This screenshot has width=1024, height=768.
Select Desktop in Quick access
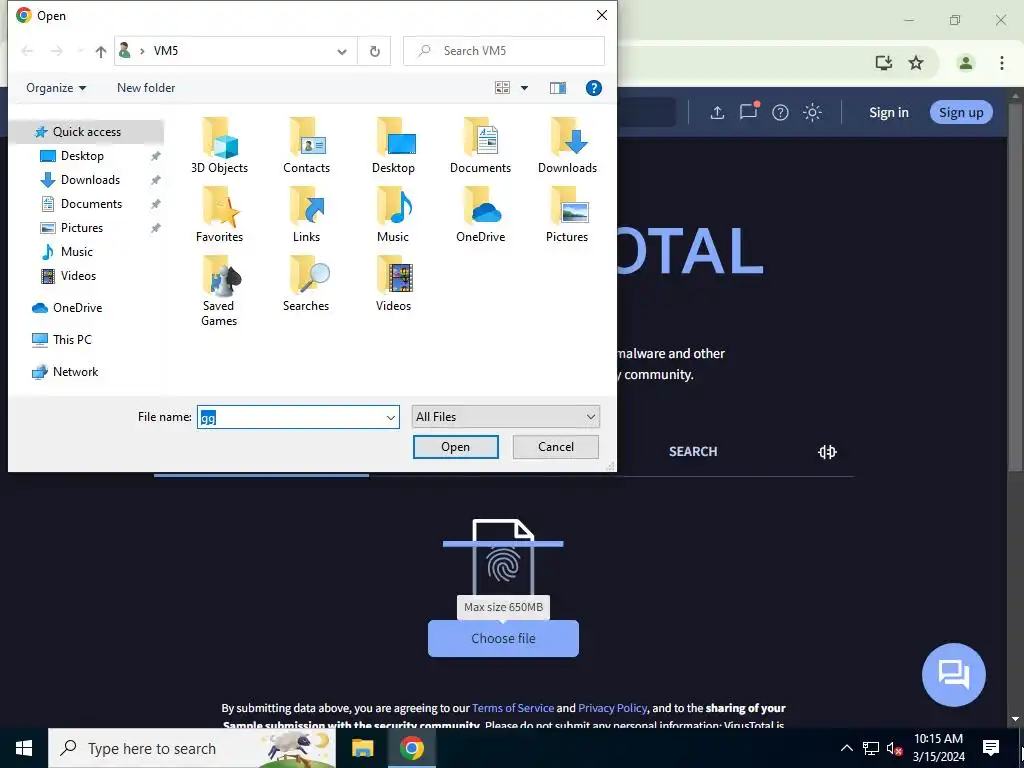tap(82, 155)
